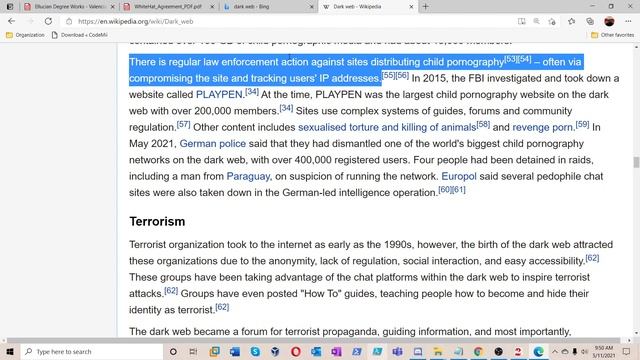Click the vertical scrollbar thumb

point(636,162)
